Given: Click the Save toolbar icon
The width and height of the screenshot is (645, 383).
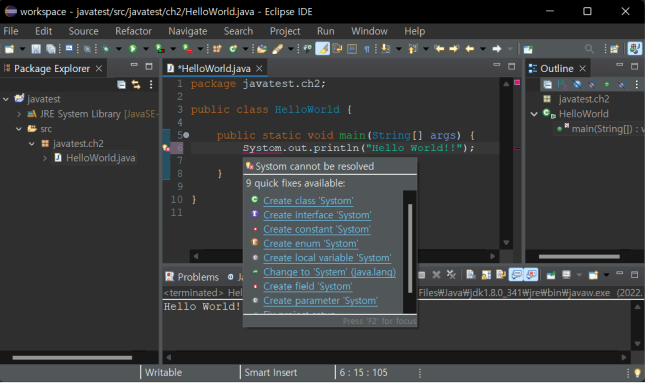Looking at the screenshot, I should (36, 49).
